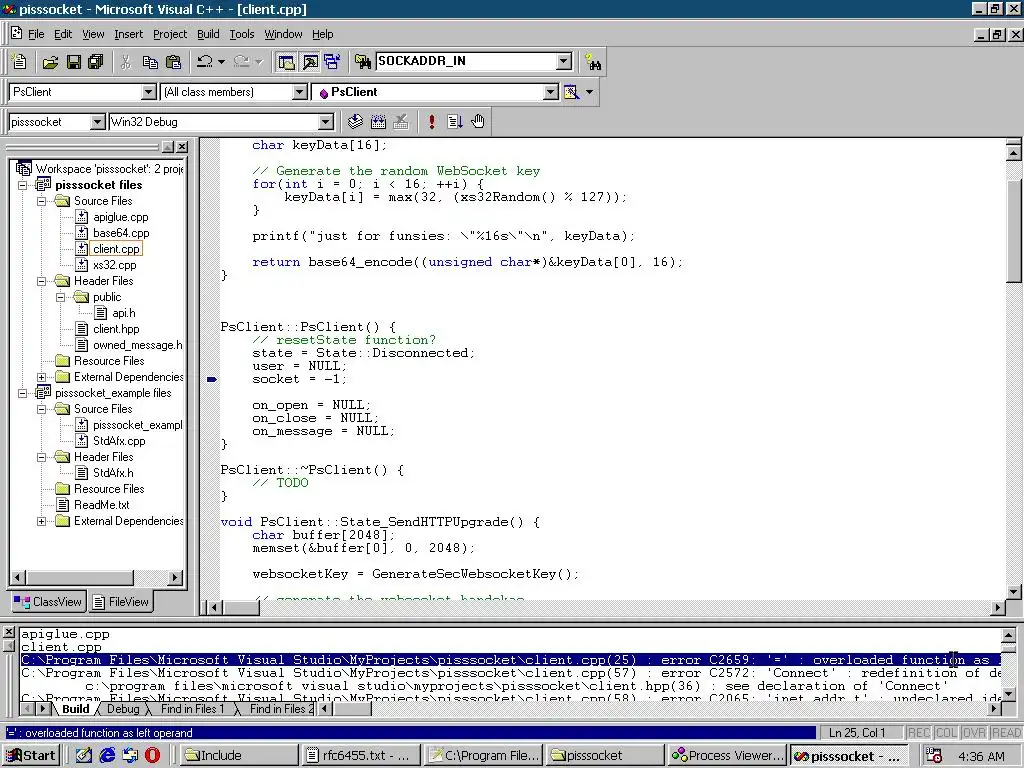1024x768 pixels.
Task: Open the Edit menu
Action: coord(63,34)
